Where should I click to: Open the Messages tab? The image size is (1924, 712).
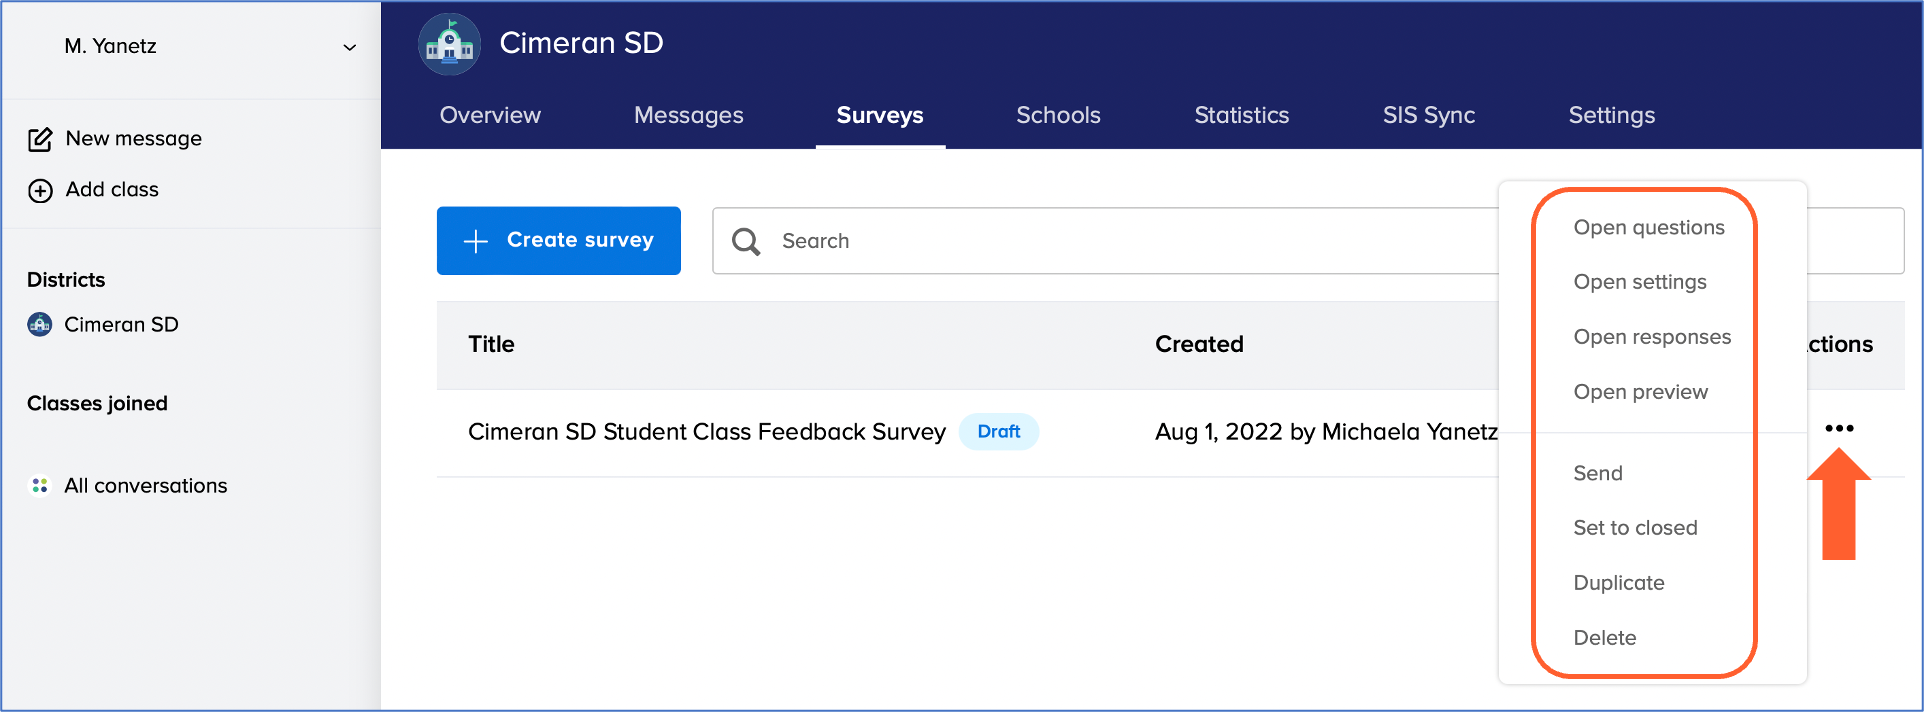click(688, 115)
